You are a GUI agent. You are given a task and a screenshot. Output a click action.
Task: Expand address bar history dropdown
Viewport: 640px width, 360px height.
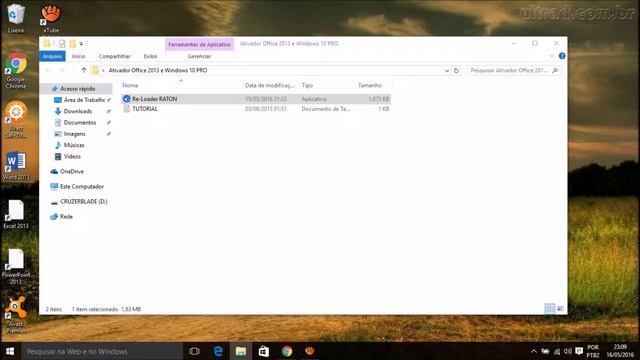click(447, 70)
